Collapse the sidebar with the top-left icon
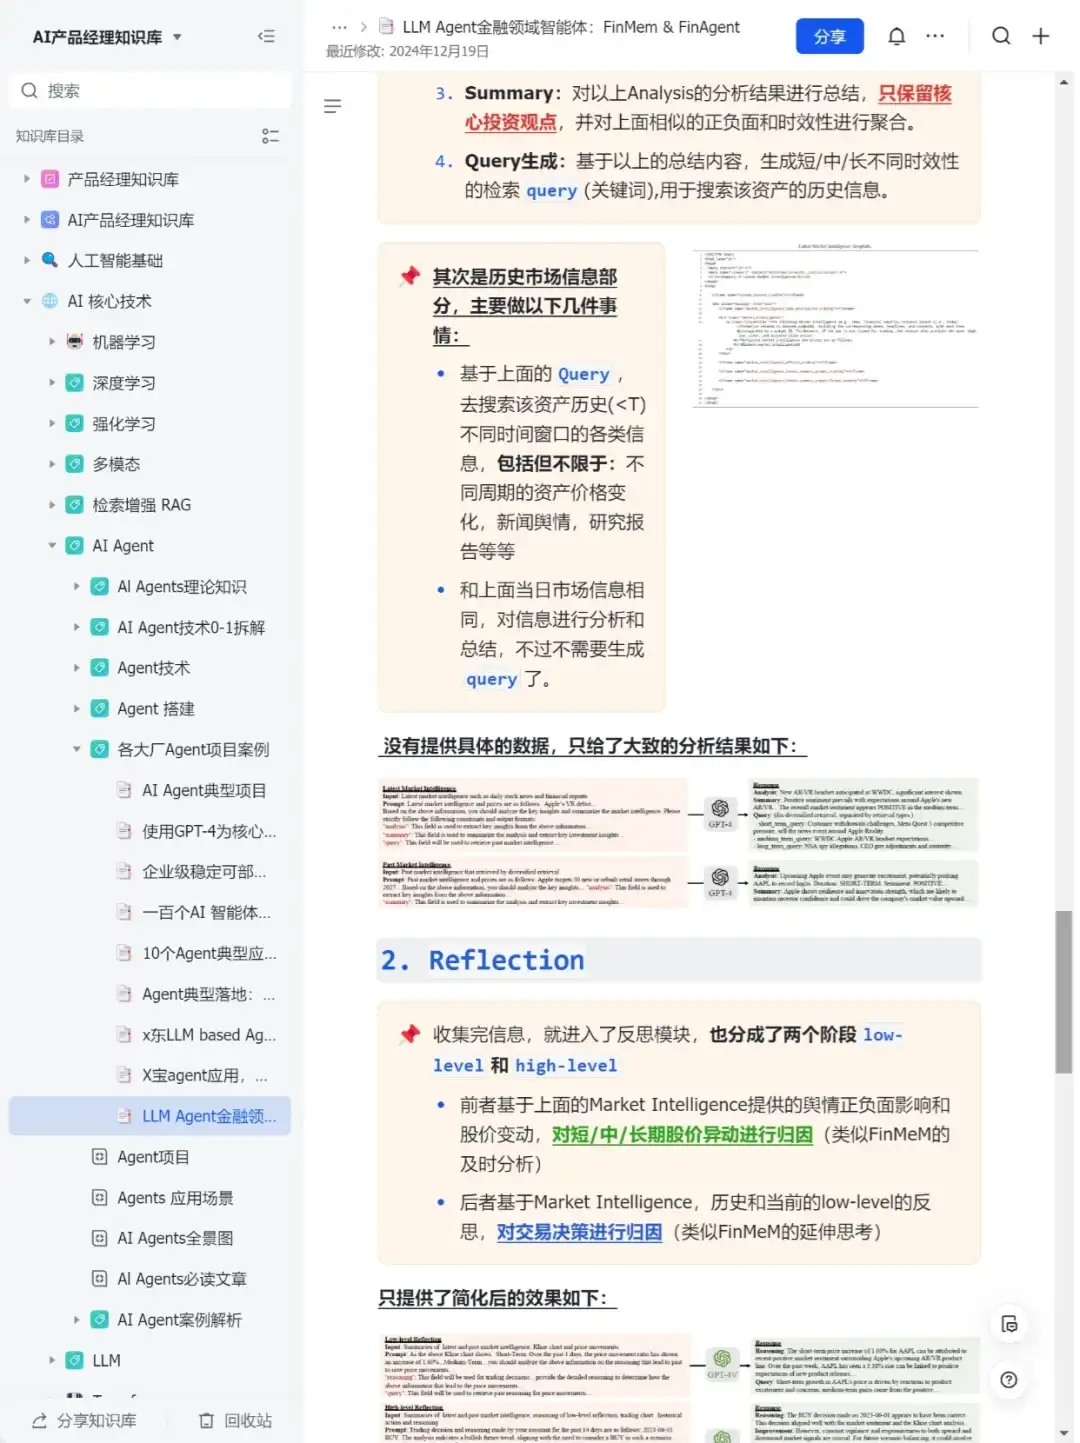 [x=266, y=36]
